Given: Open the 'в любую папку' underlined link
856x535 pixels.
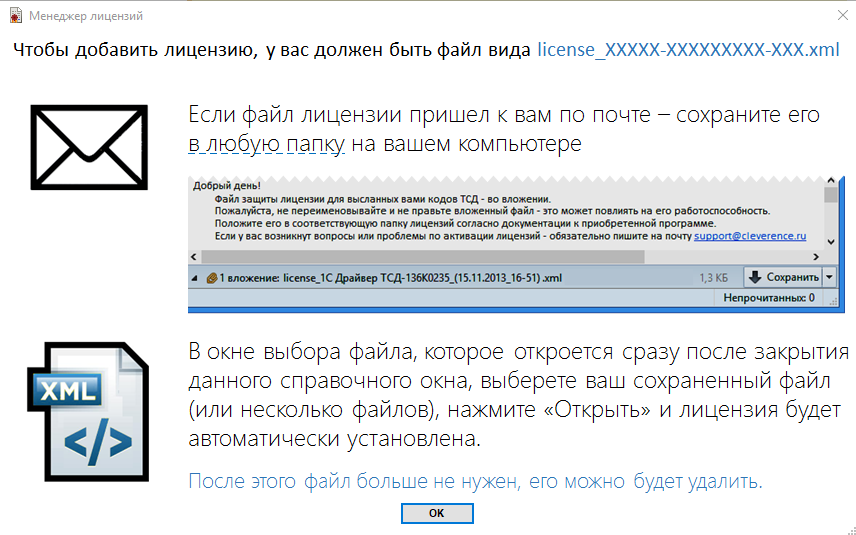Looking at the screenshot, I should [266, 144].
